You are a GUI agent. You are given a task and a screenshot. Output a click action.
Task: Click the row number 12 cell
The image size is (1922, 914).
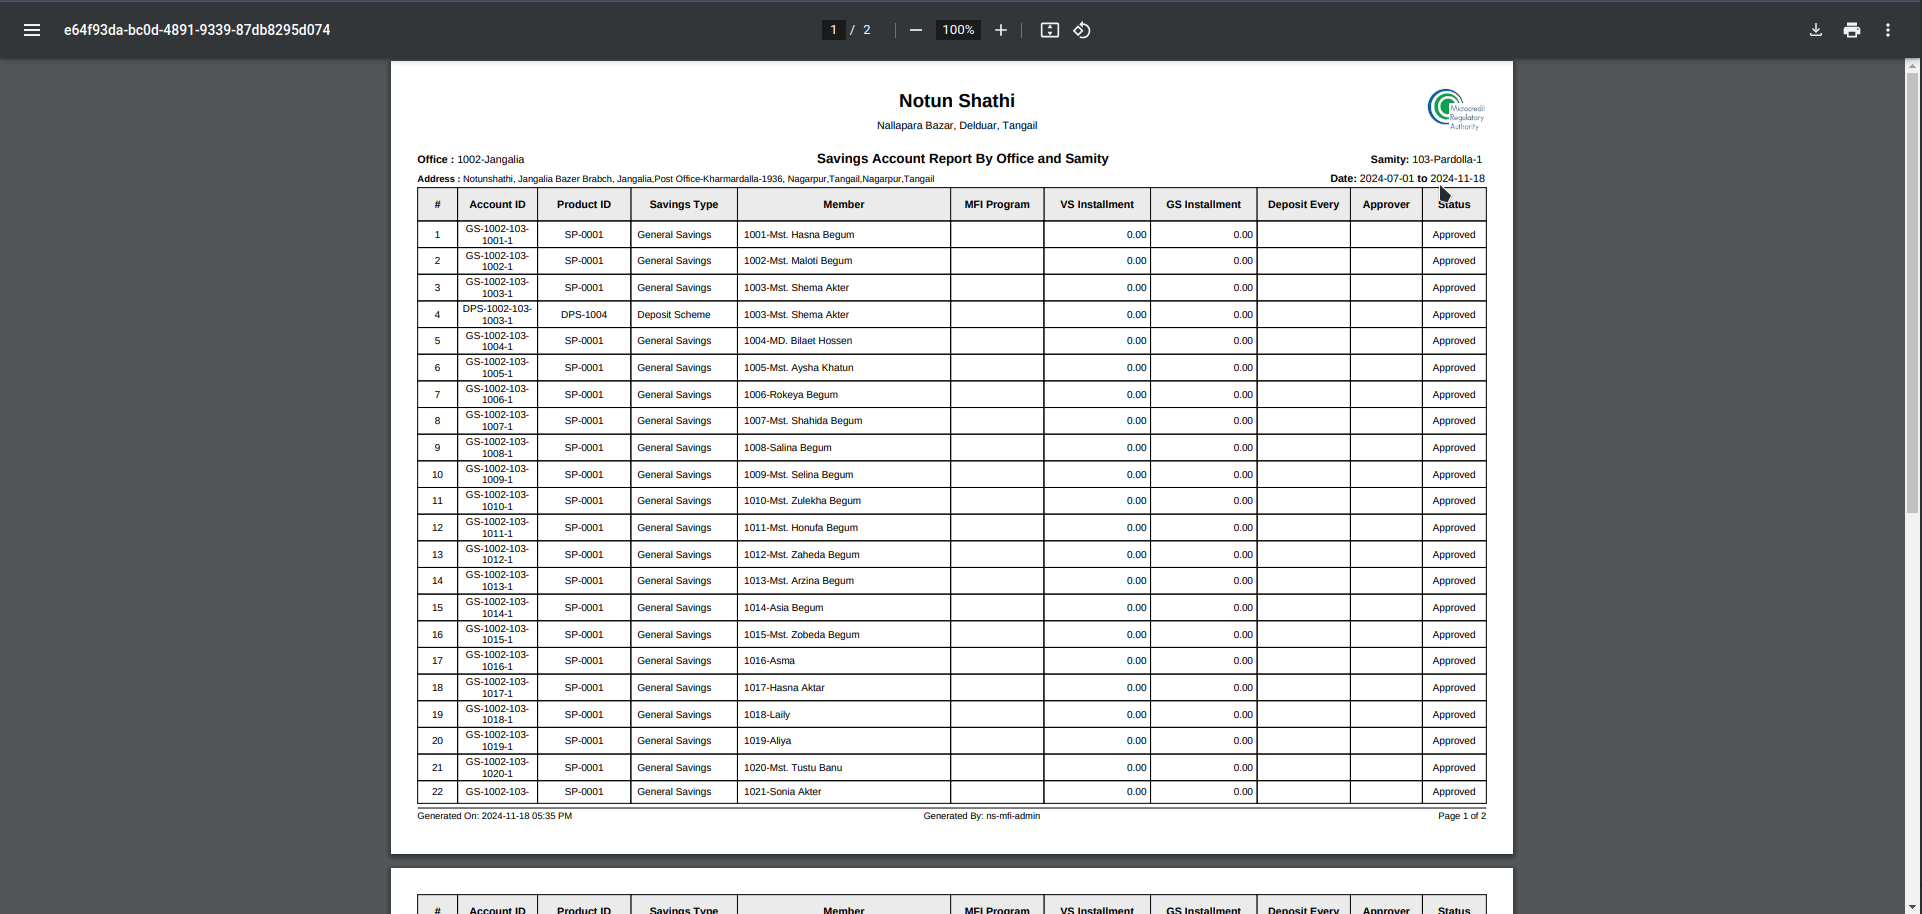click(437, 528)
